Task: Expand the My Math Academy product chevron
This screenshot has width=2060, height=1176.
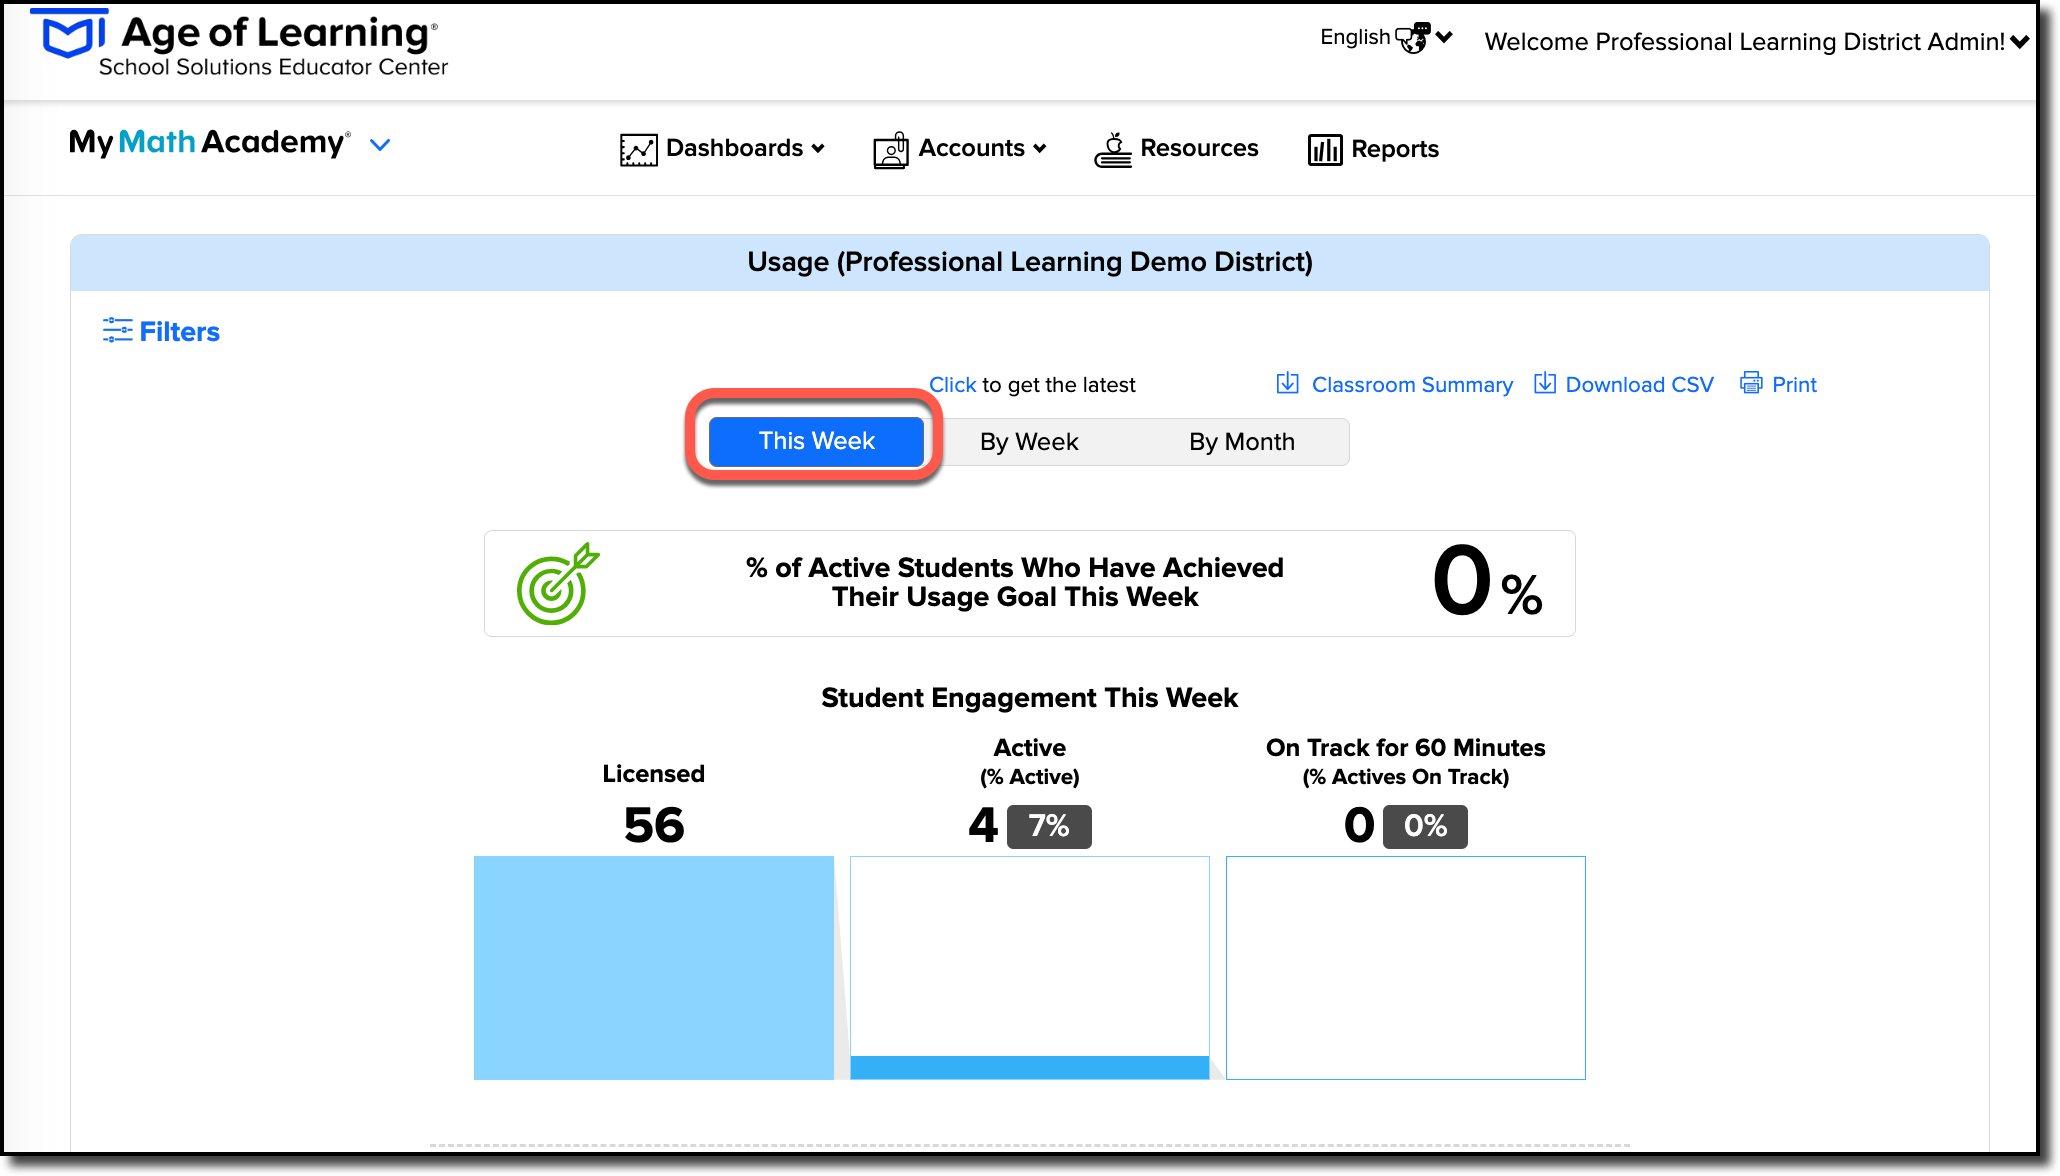Action: pyautogui.click(x=380, y=145)
